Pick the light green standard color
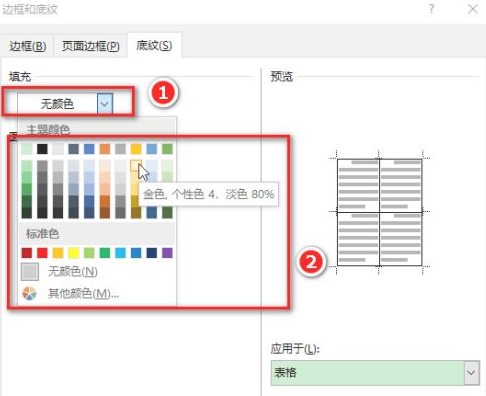486x396 pixels. tap(89, 253)
